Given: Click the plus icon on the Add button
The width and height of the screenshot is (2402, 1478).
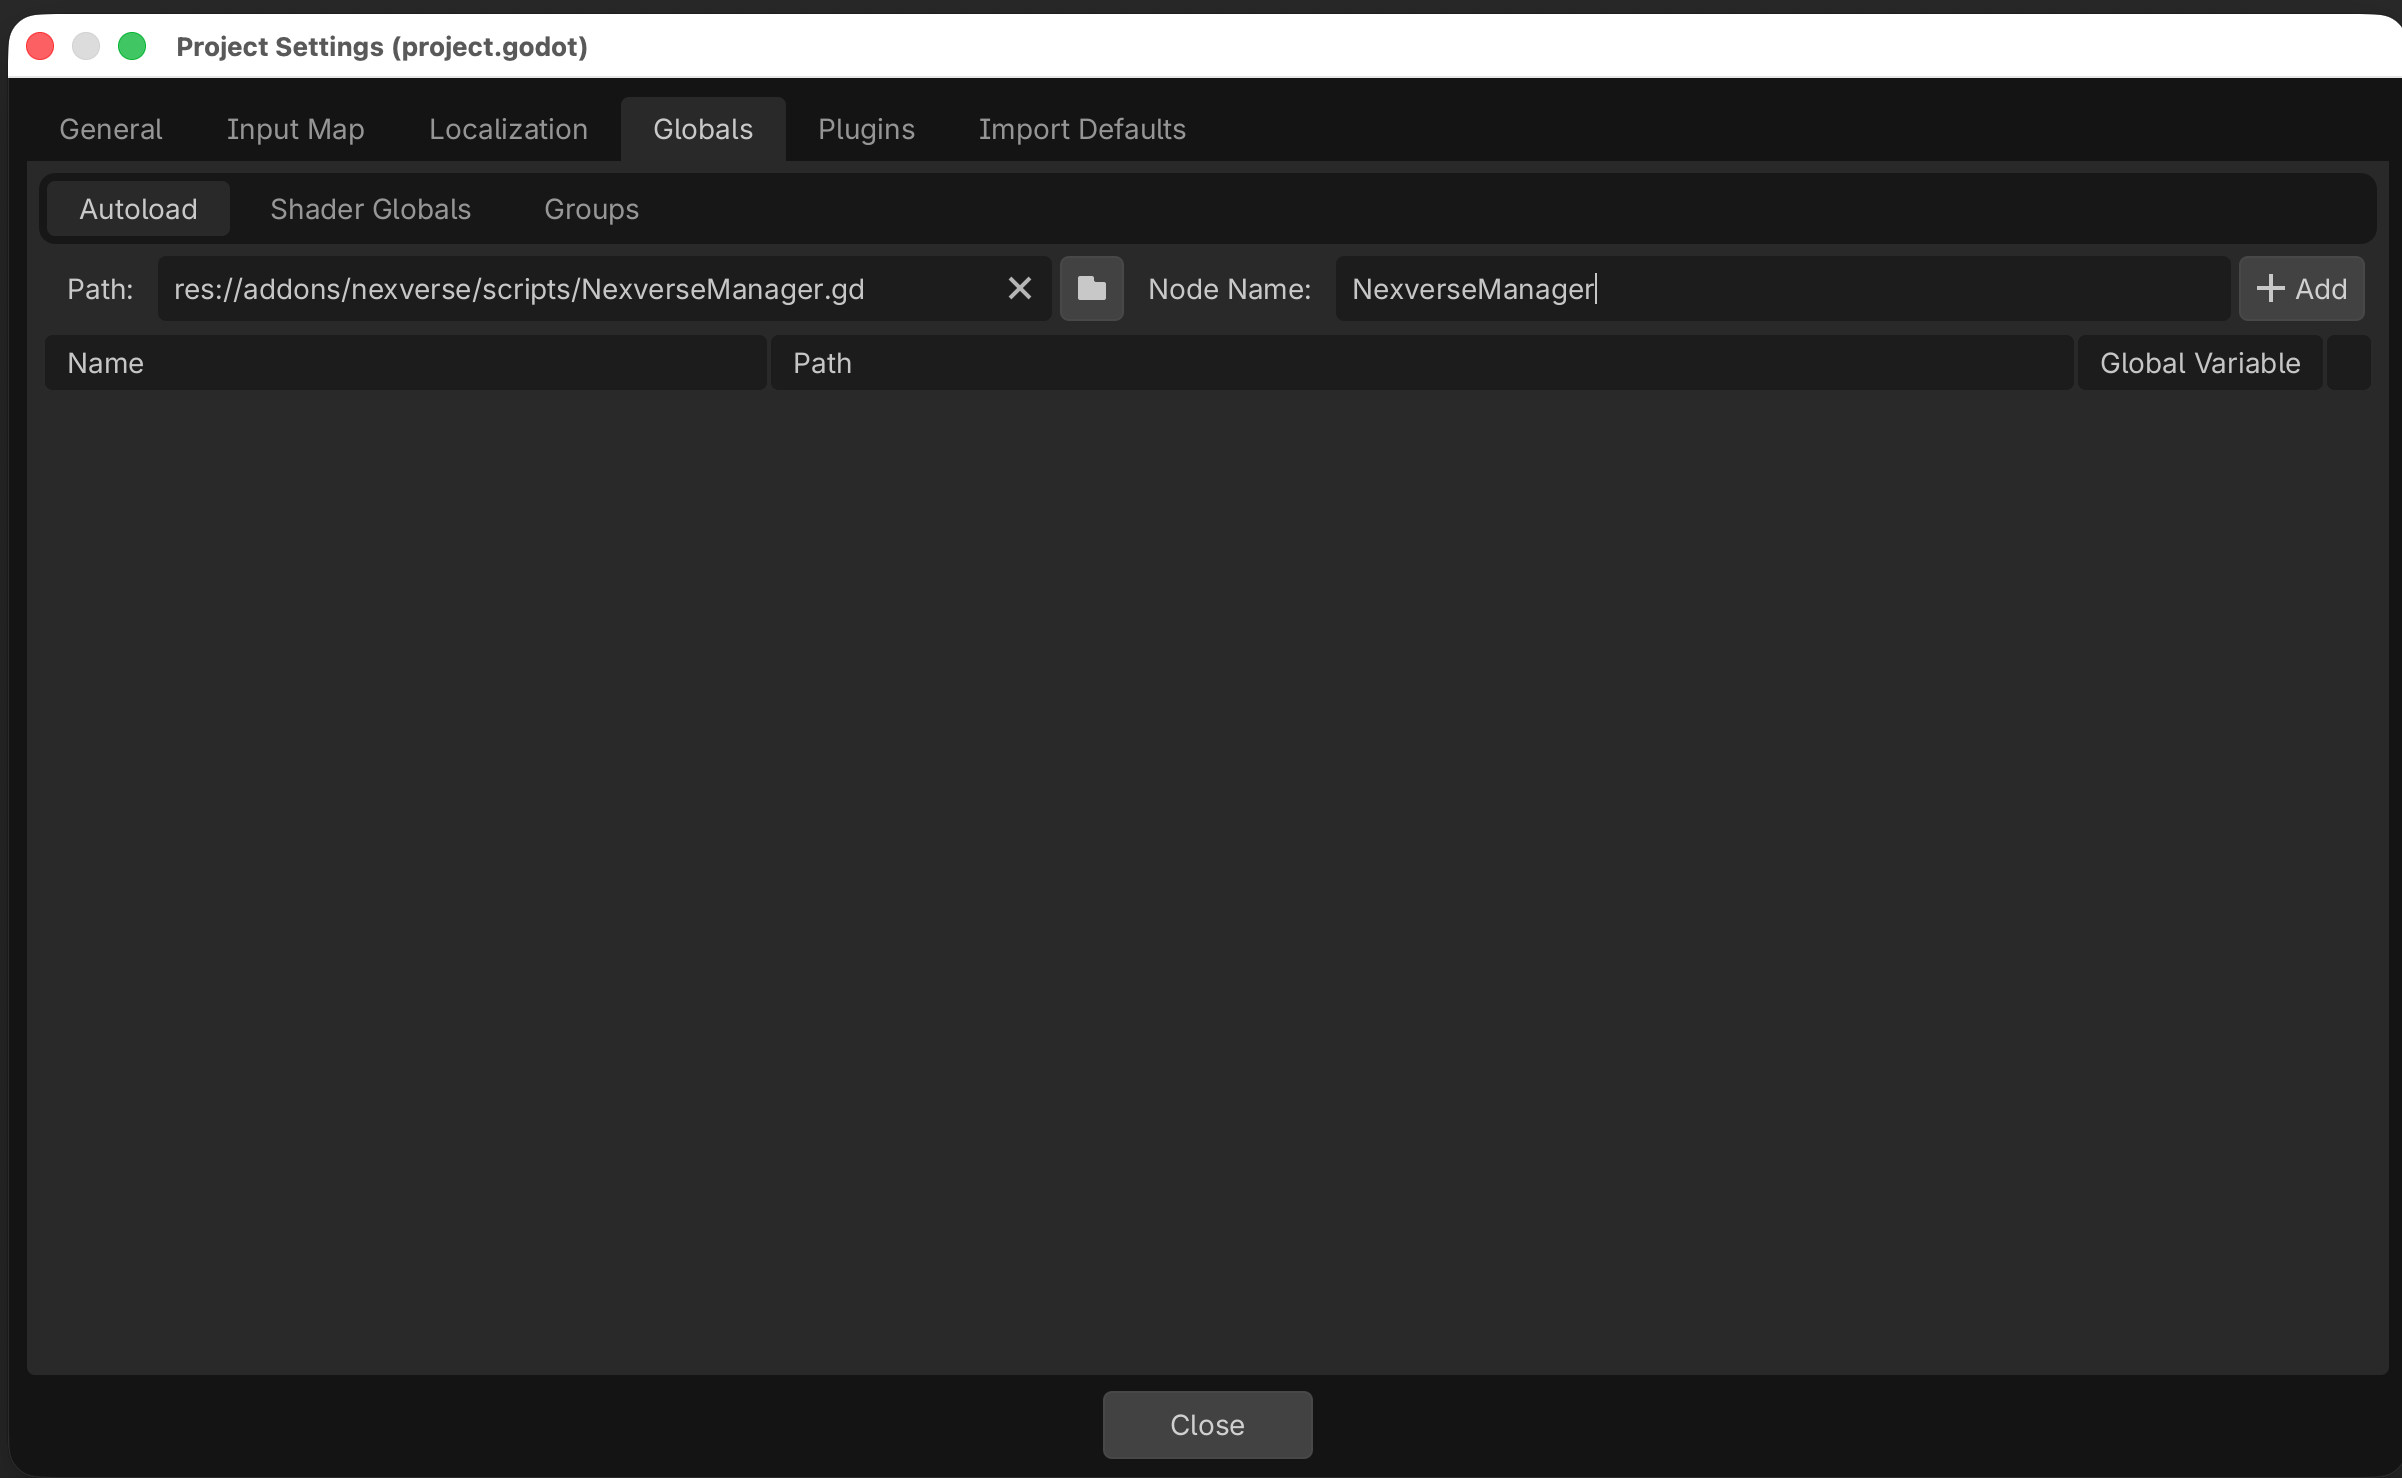Looking at the screenshot, I should point(2268,288).
